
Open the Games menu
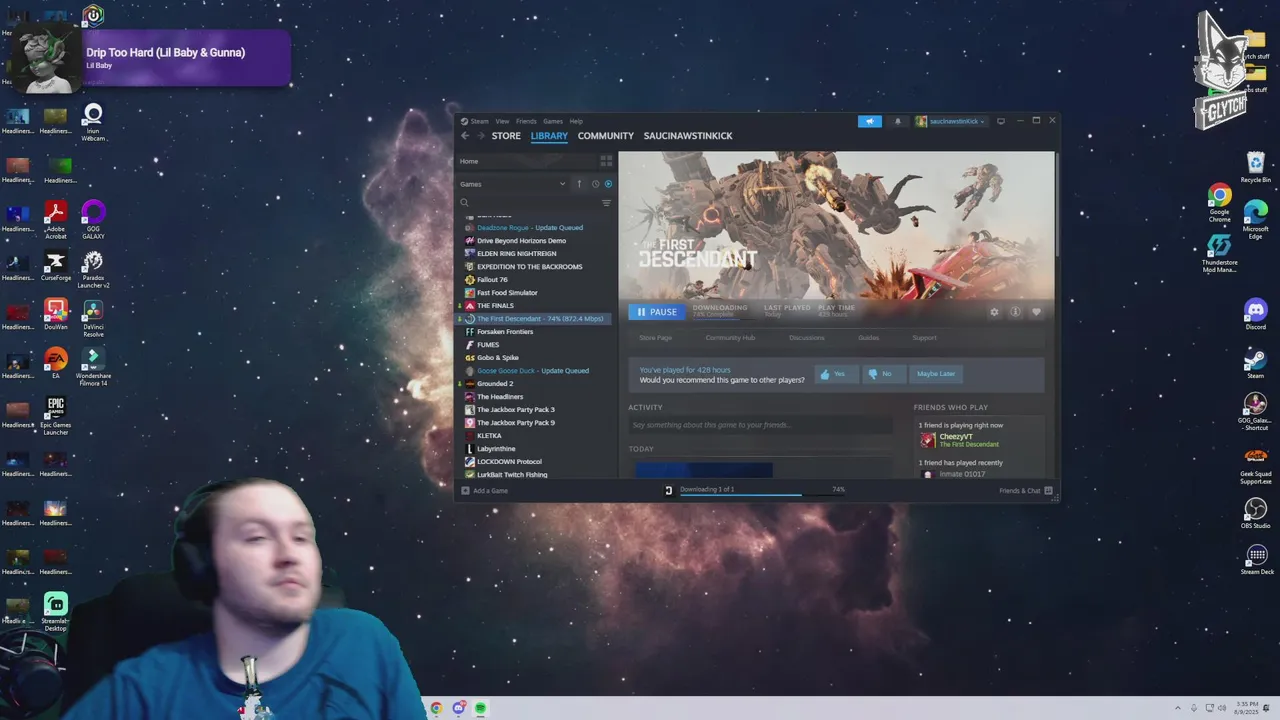tap(553, 121)
